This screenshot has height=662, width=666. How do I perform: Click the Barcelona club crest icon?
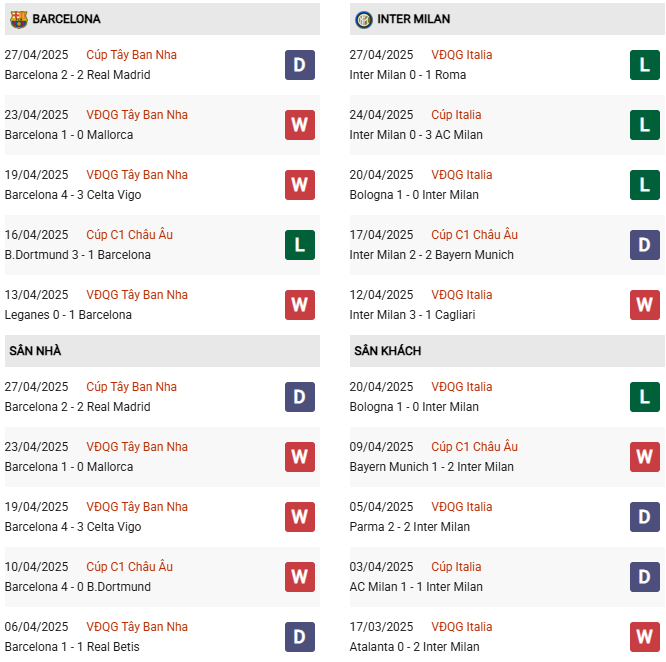(x=18, y=19)
